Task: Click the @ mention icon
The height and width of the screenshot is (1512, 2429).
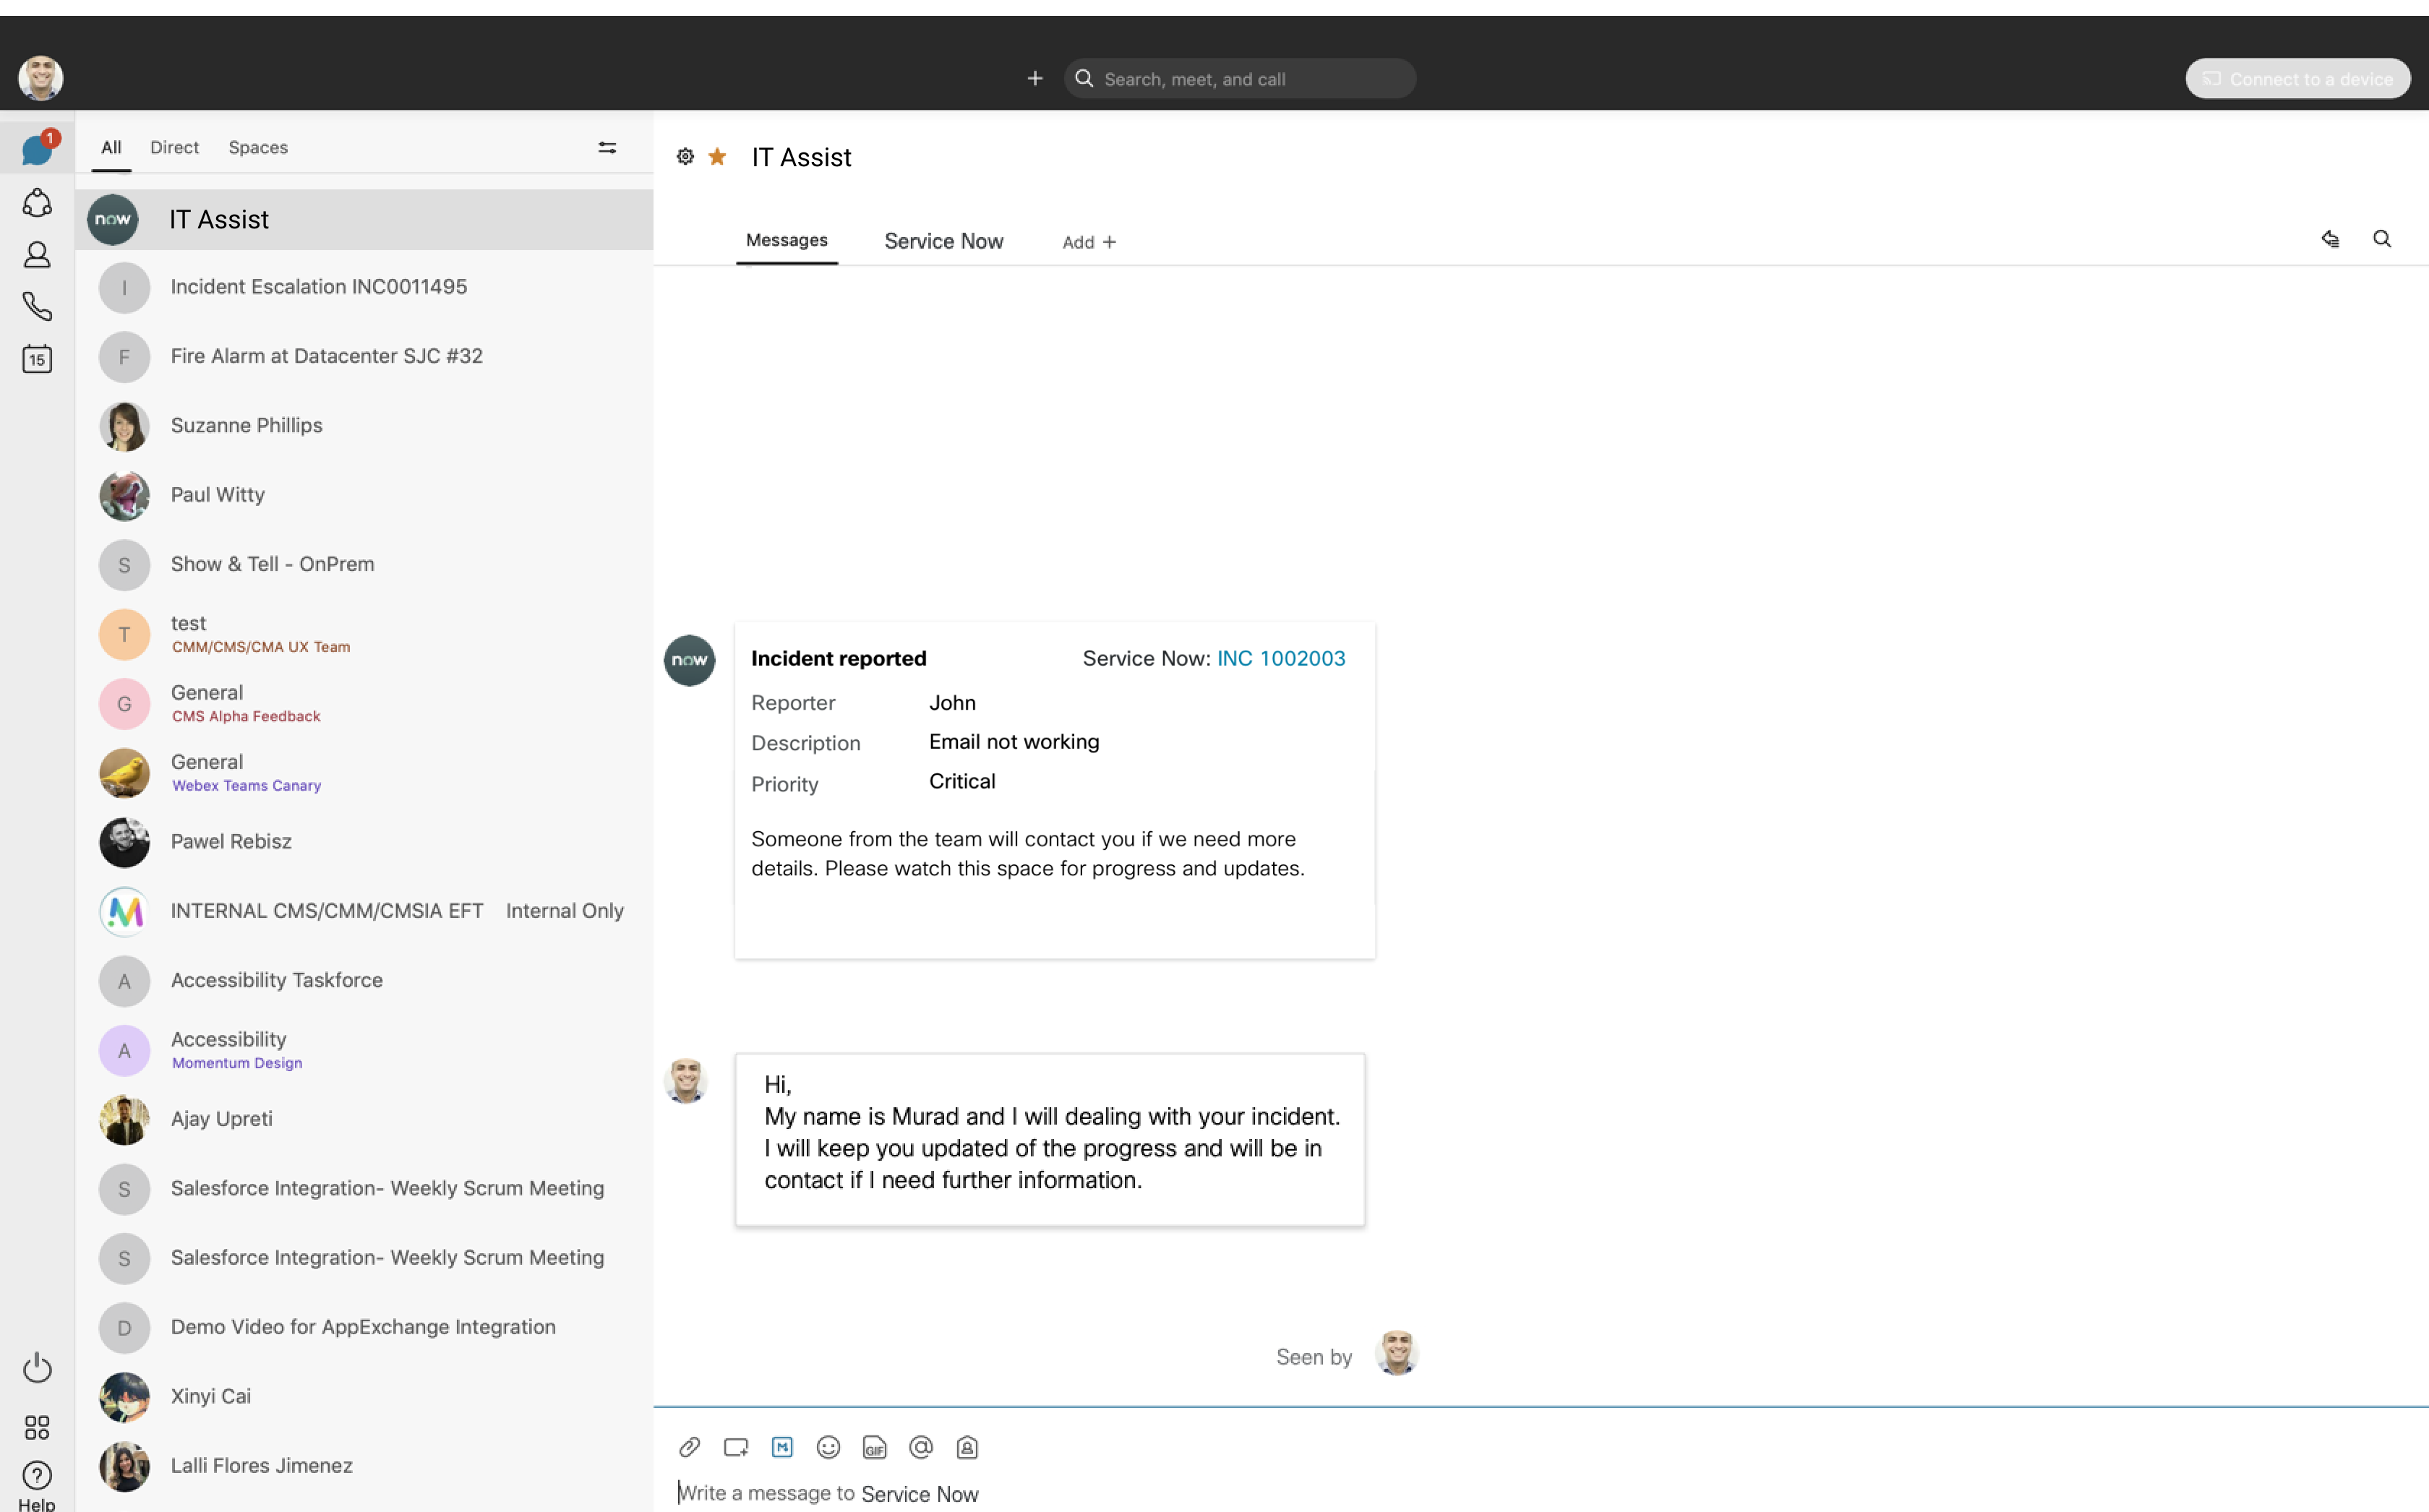Action: pyautogui.click(x=921, y=1447)
